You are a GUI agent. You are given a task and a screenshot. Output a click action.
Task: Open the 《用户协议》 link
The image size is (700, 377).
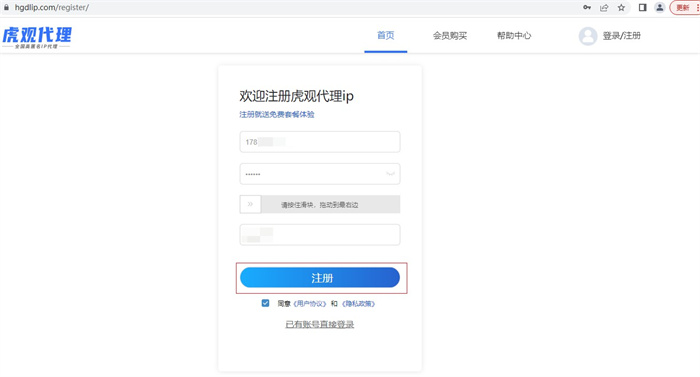coord(309,304)
